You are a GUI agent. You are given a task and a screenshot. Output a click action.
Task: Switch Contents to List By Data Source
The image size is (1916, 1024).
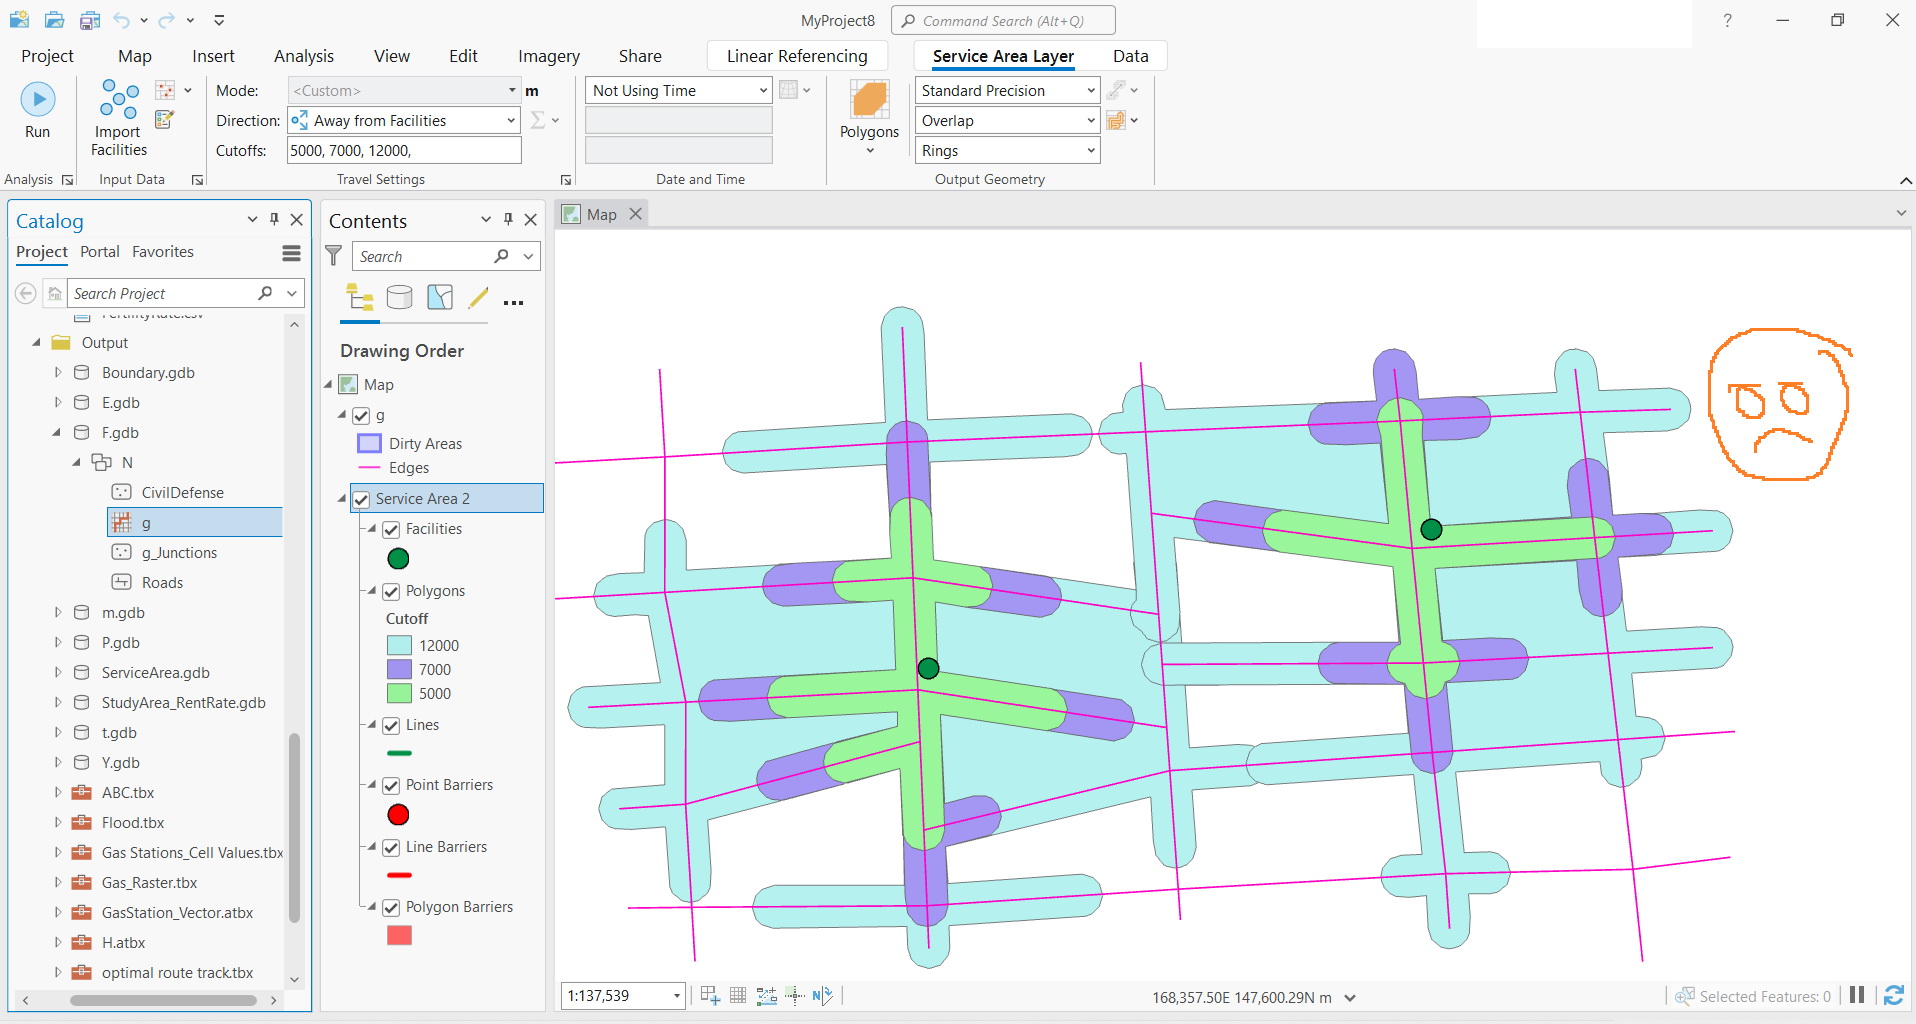(400, 297)
